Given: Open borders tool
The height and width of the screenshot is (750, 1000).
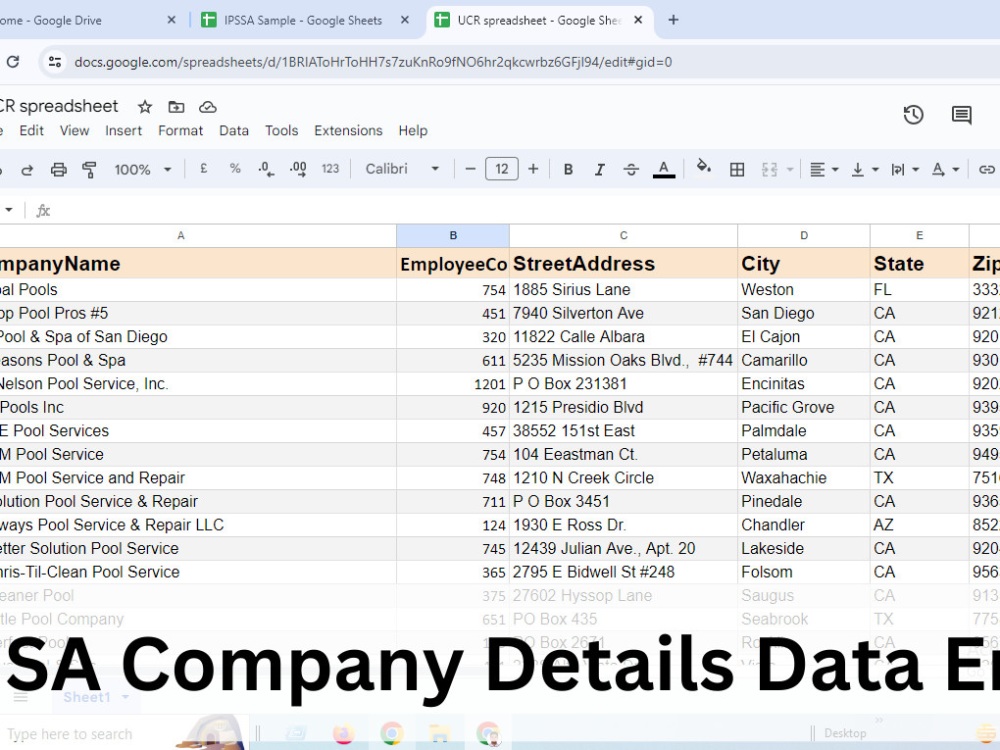Looking at the screenshot, I should point(737,170).
